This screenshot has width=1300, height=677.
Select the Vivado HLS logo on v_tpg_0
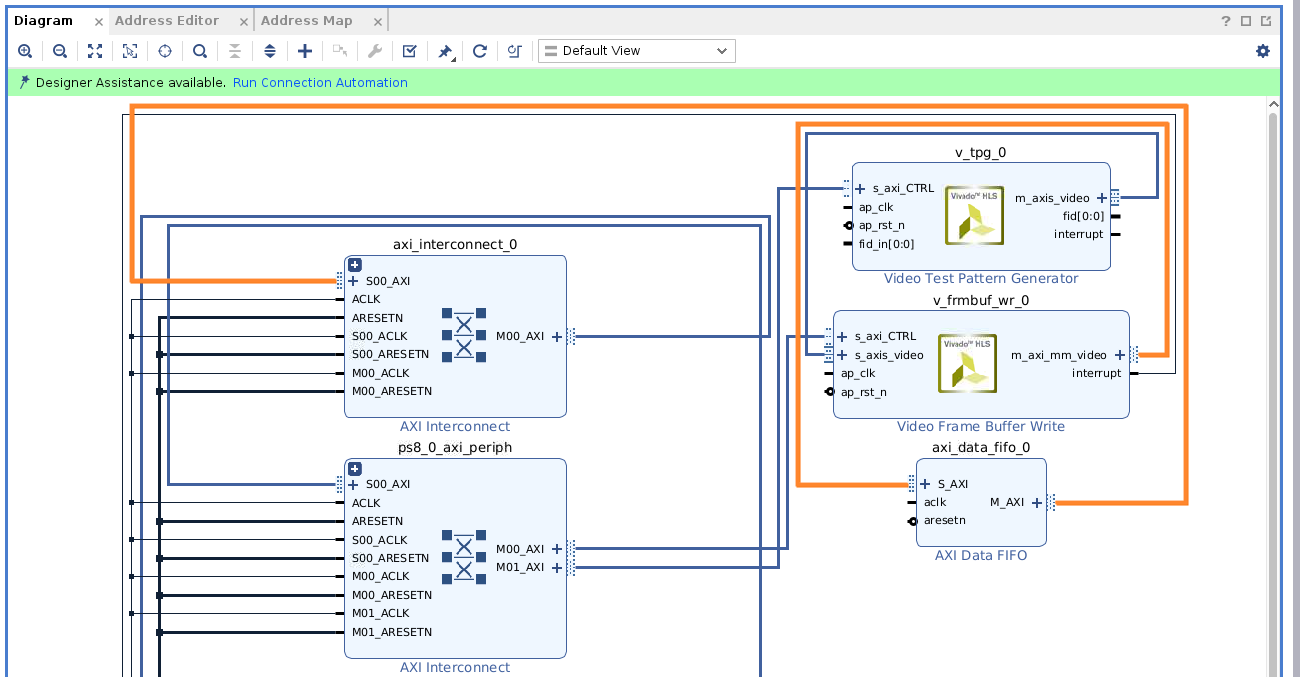pos(974,215)
